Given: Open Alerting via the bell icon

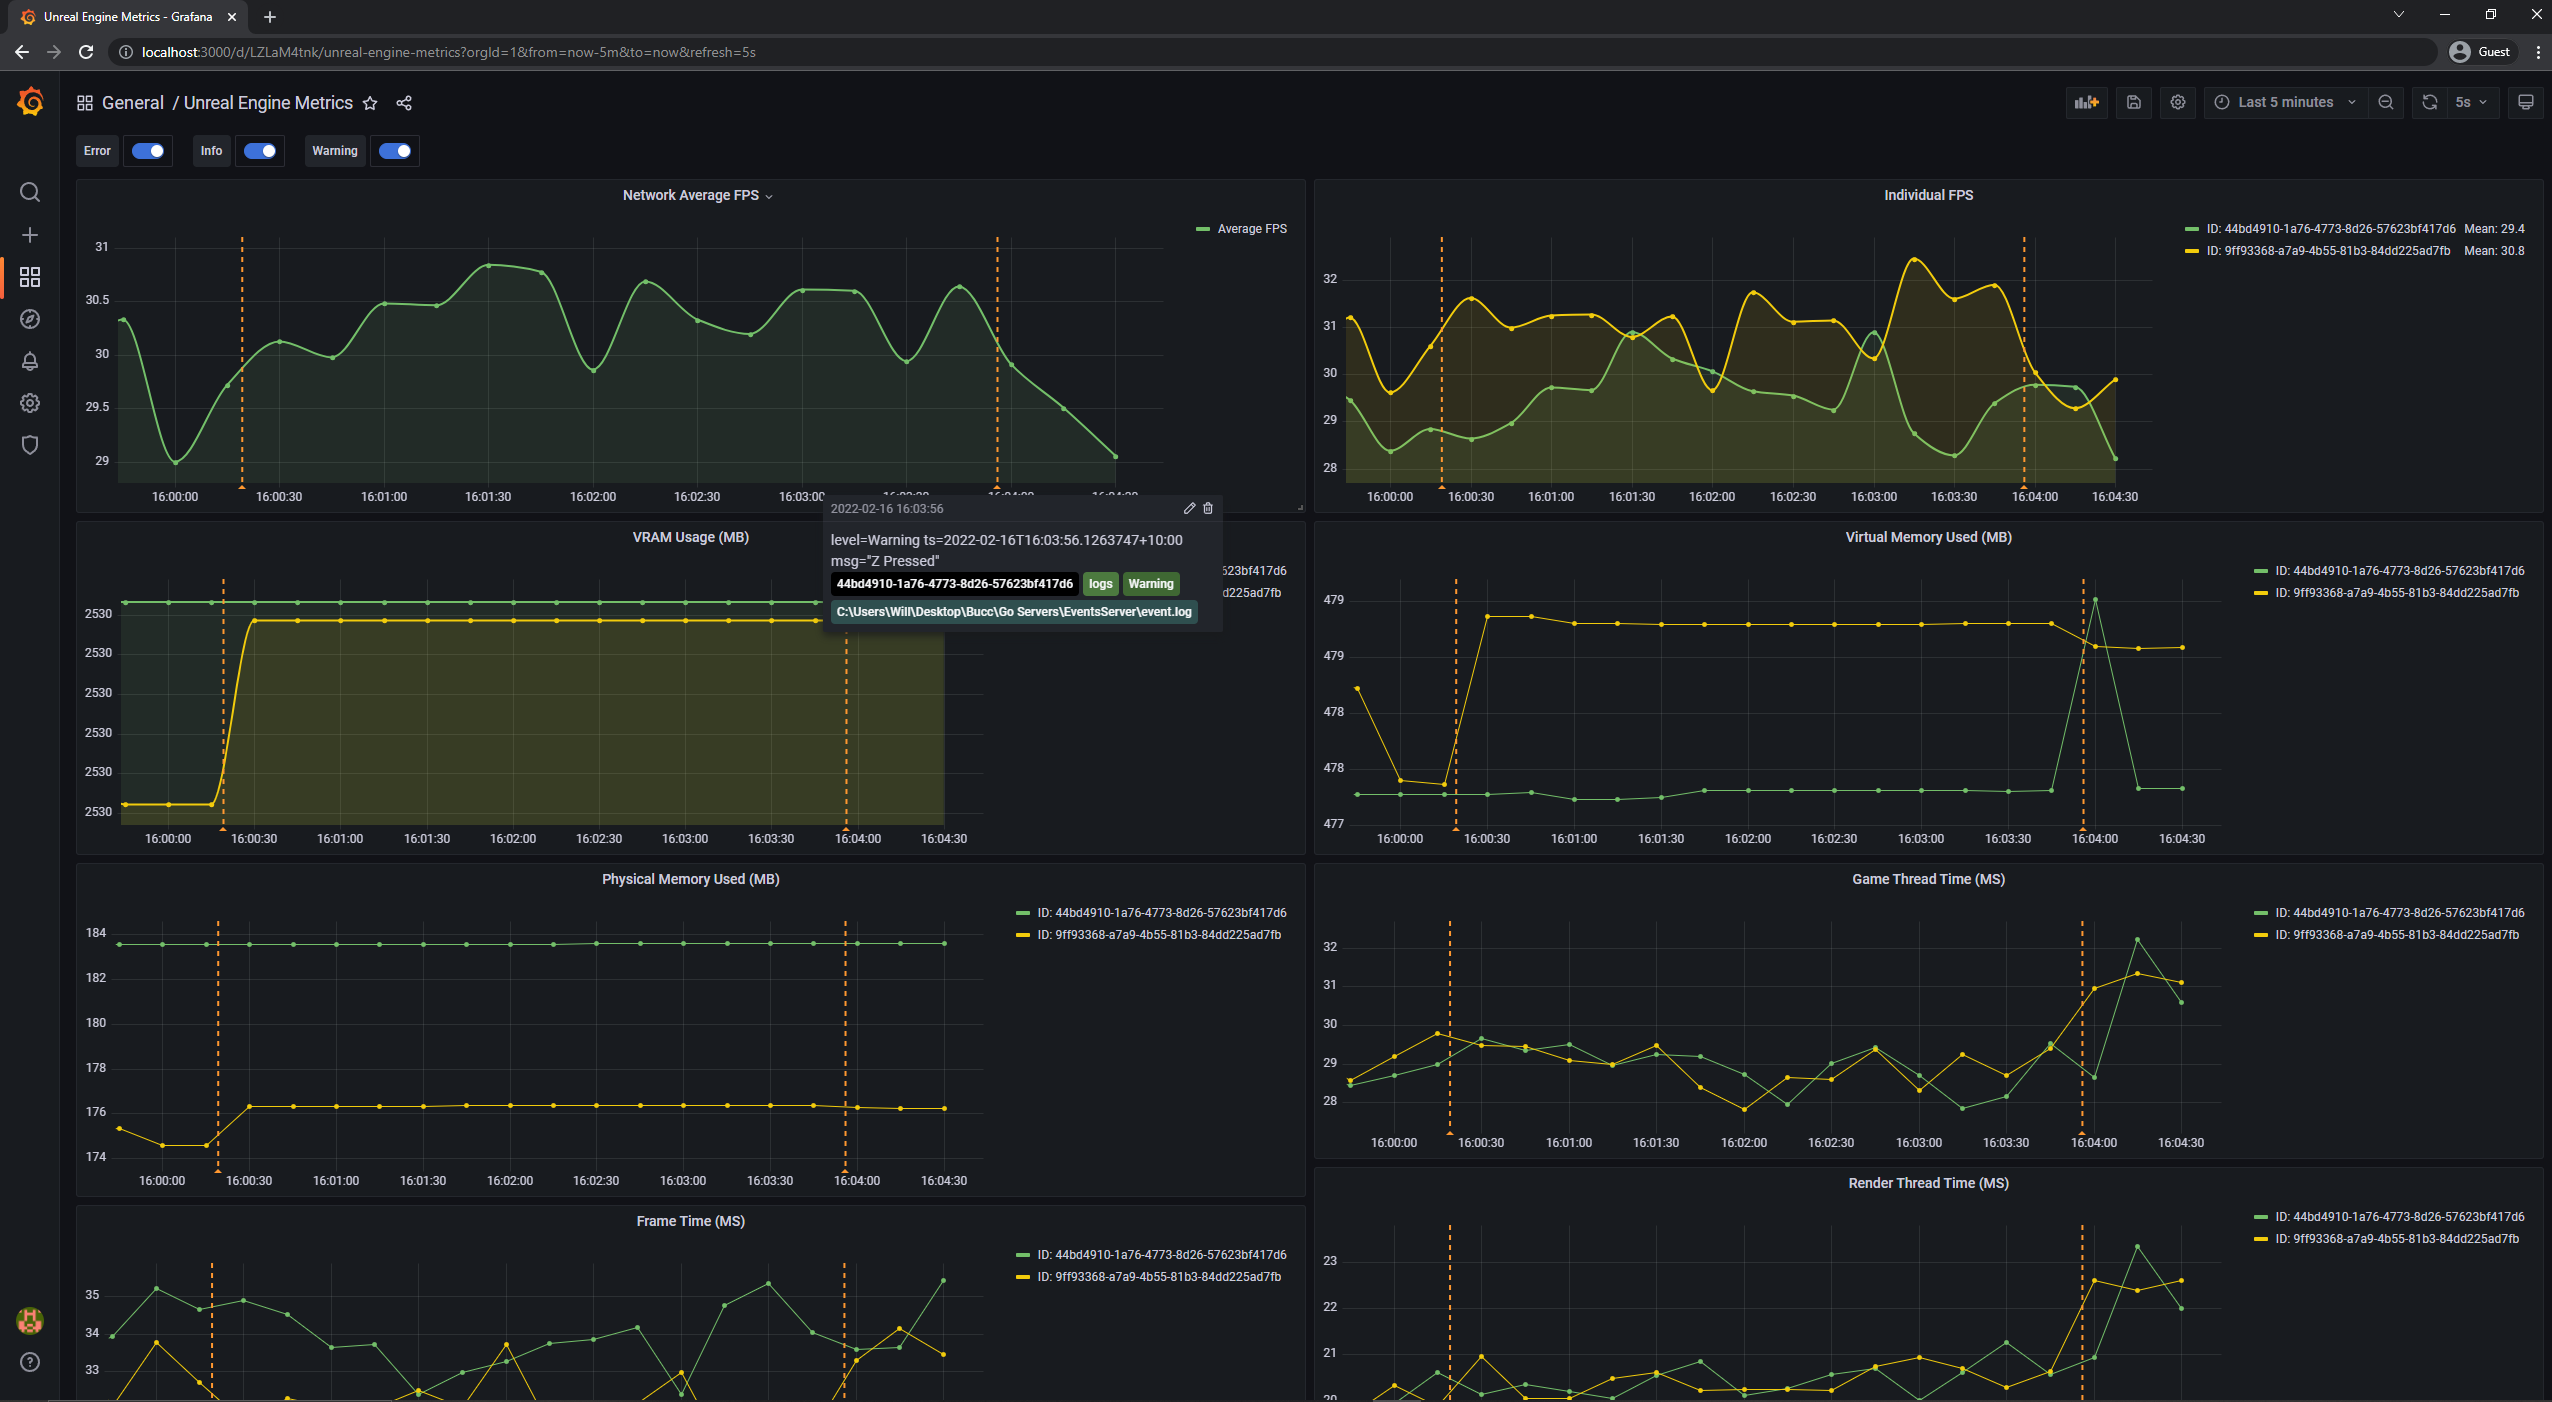Looking at the screenshot, I should click(30, 361).
